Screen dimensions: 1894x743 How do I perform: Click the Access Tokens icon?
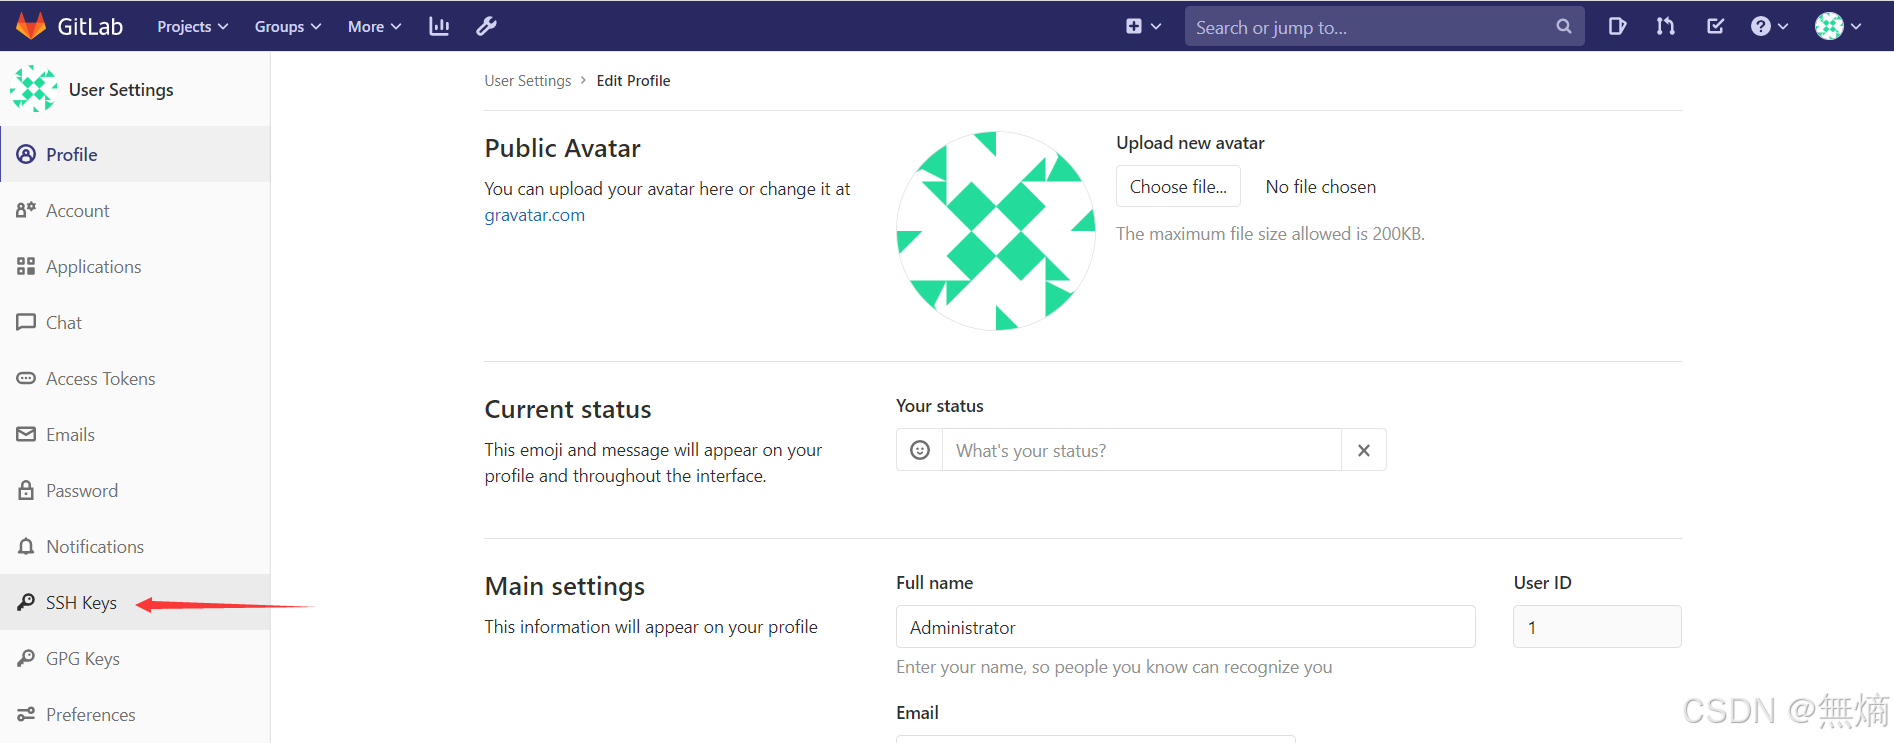[x=26, y=378]
